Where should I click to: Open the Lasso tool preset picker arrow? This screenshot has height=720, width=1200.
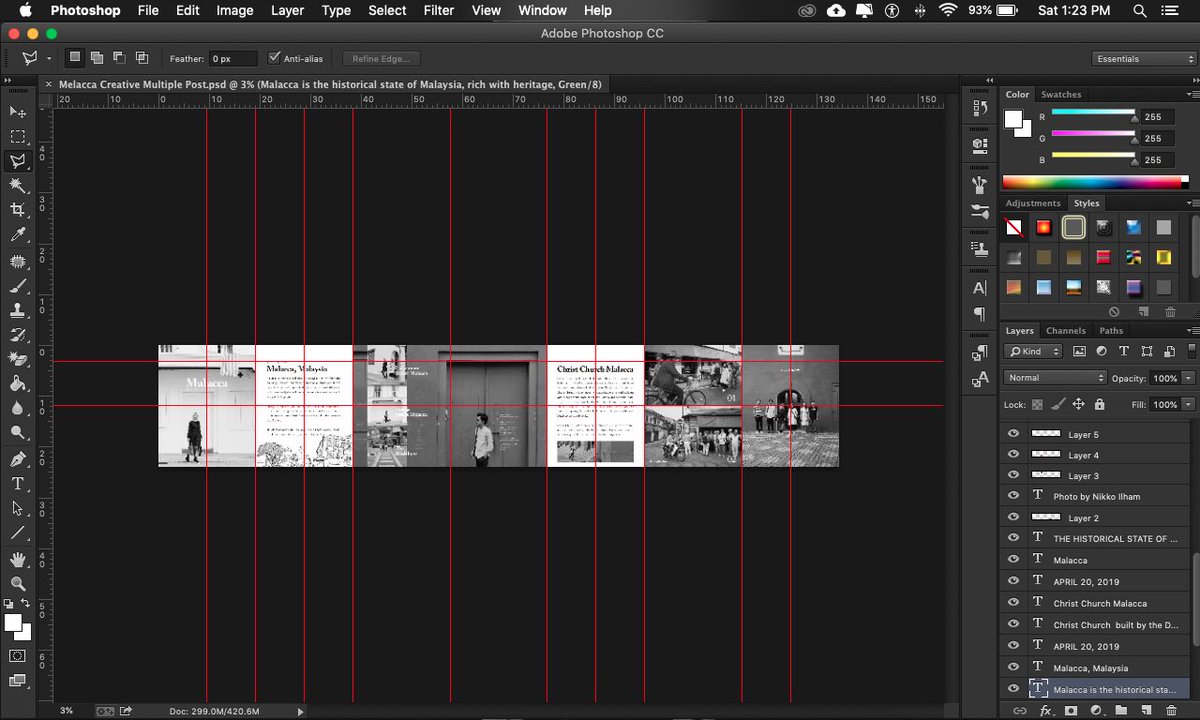point(48,59)
